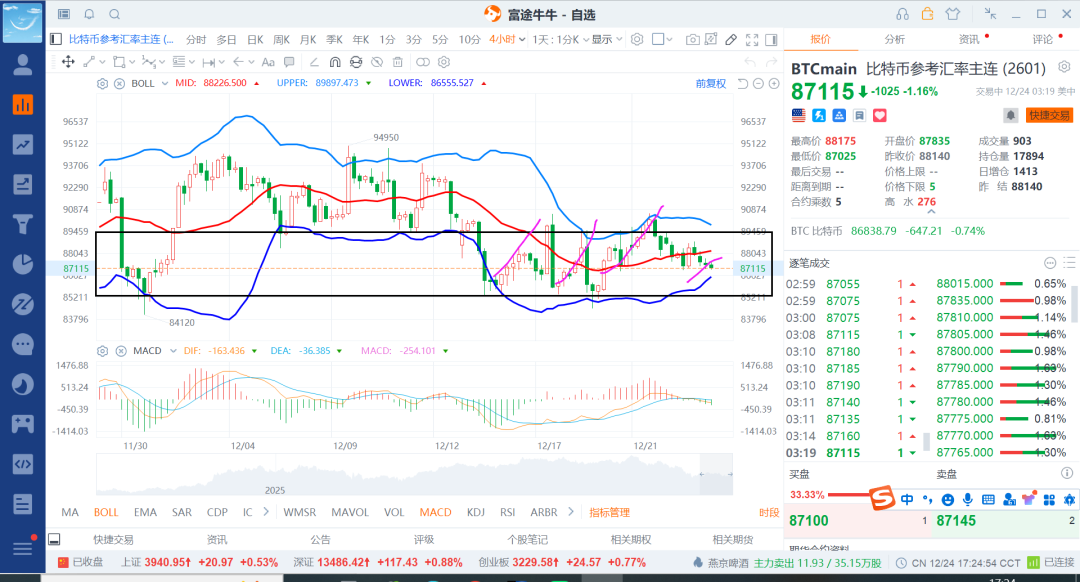Click the 前复权 adjustment link
The image size is (1080, 582).
click(x=711, y=83)
